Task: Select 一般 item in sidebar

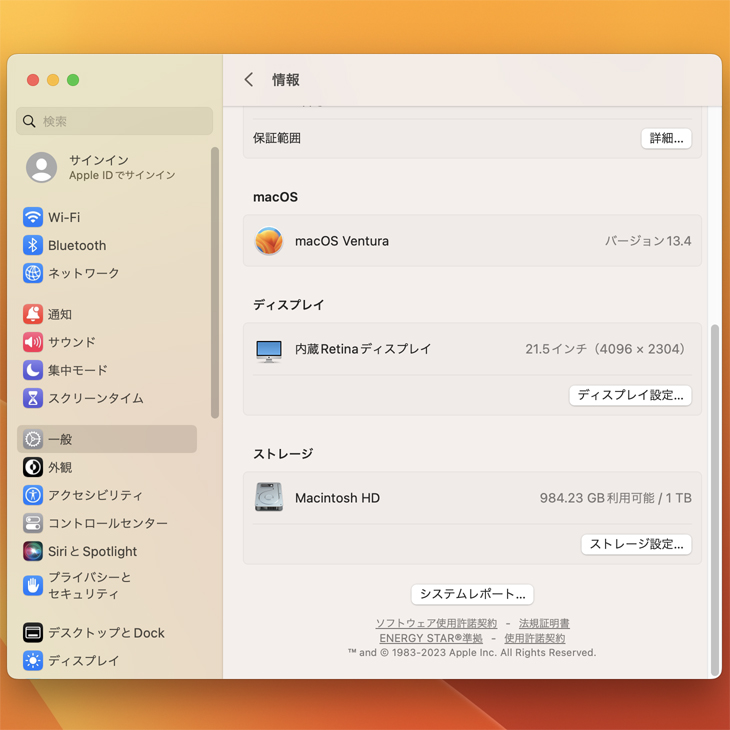Action: click(107, 439)
